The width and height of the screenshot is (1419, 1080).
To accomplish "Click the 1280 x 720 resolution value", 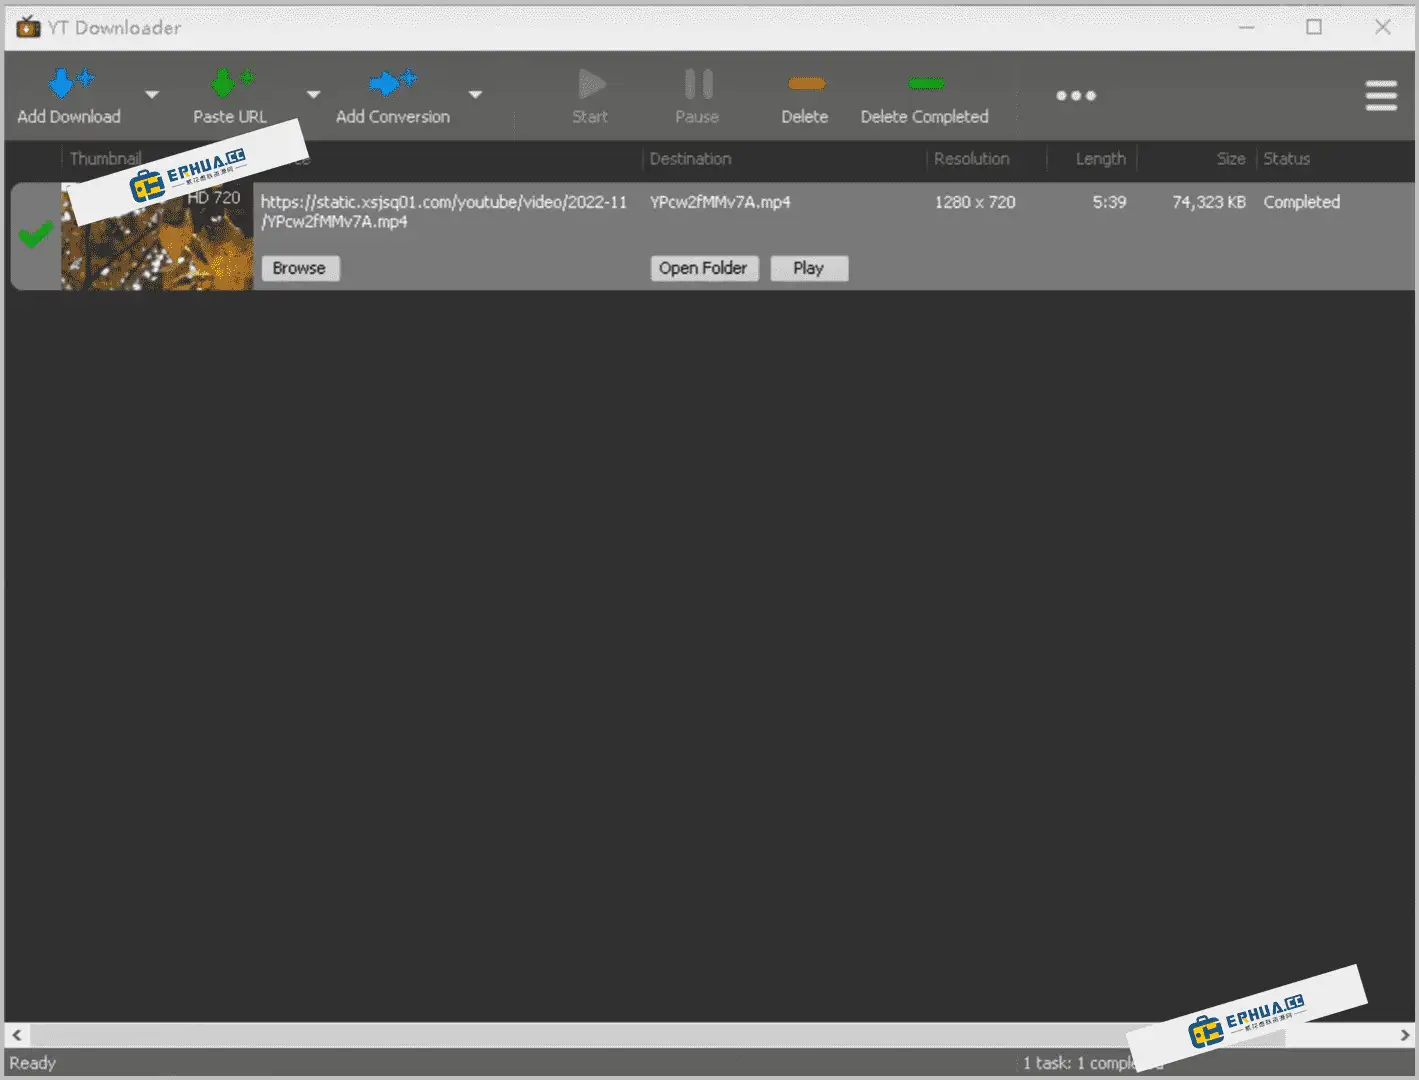I will coord(975,202).
